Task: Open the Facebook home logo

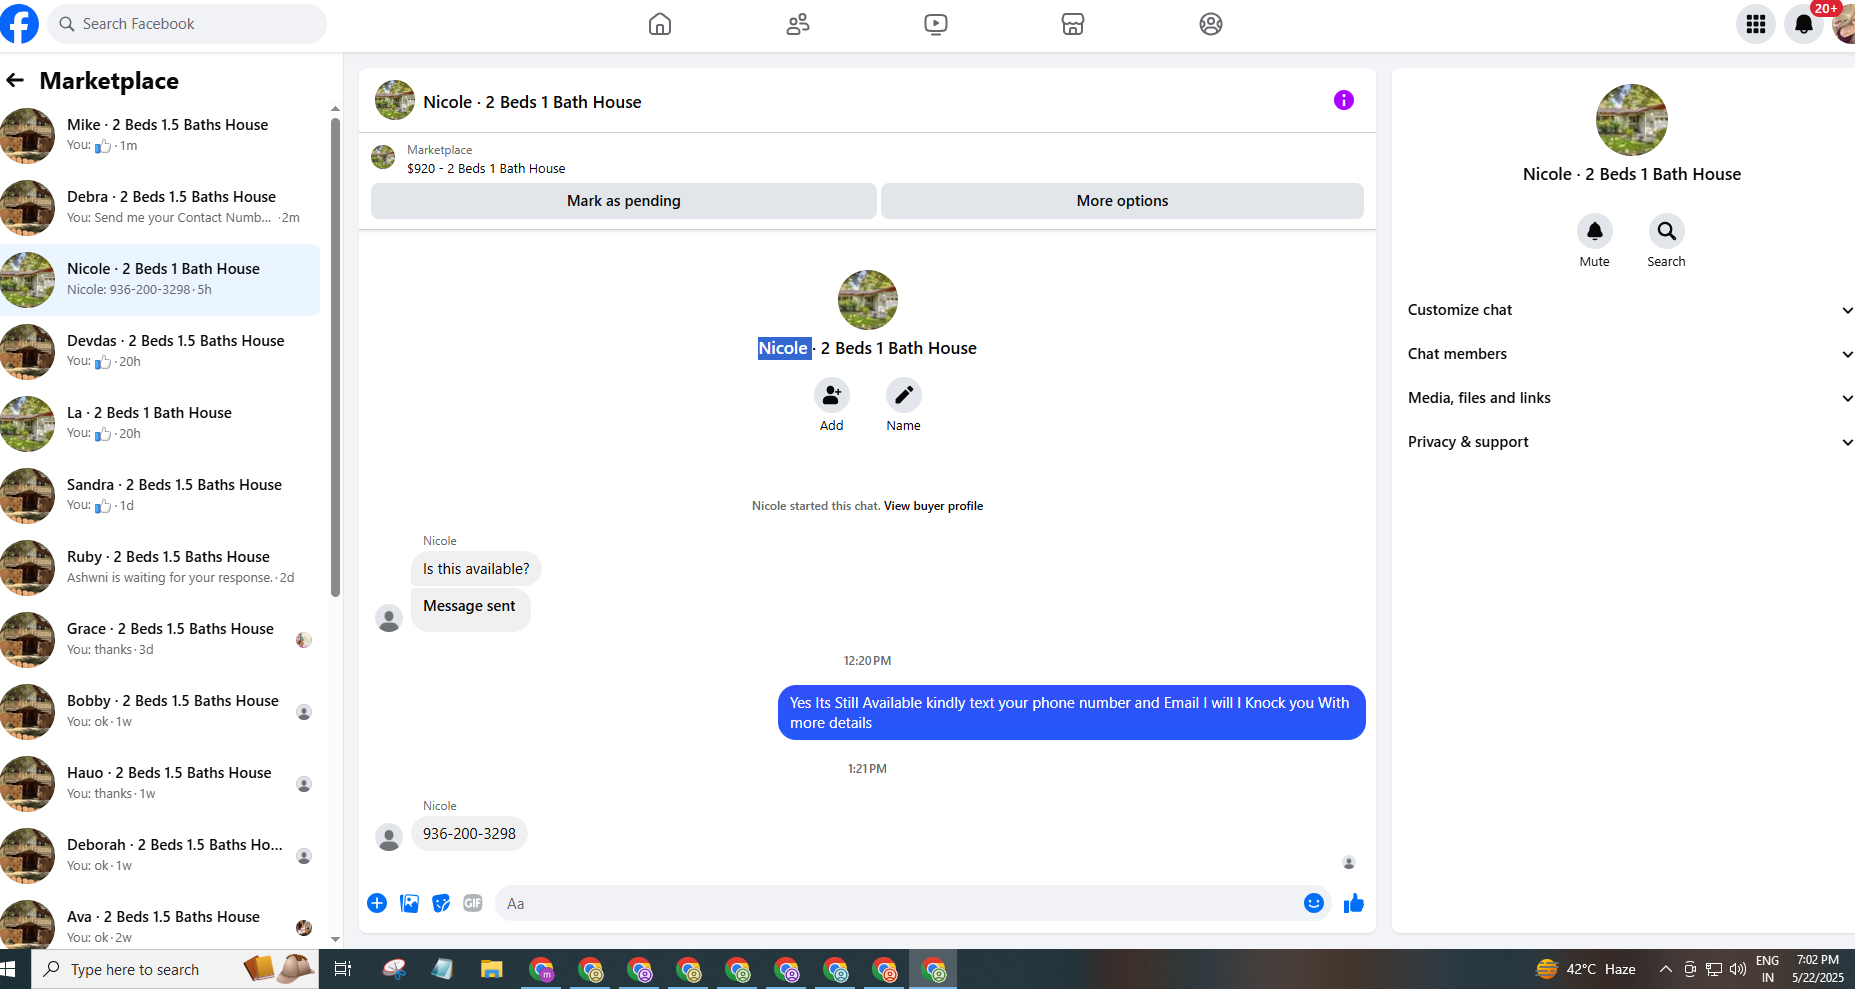Action: coord(18,24)
